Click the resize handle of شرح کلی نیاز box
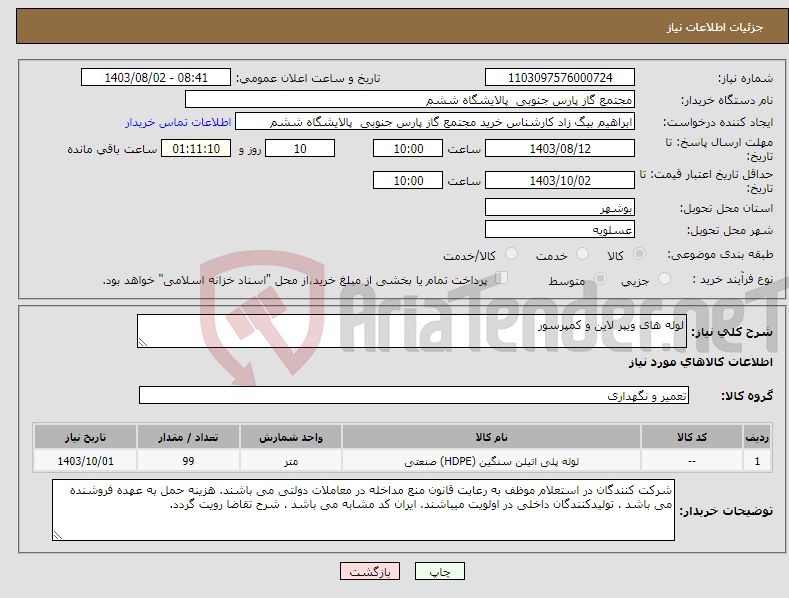The image size is (789, 598). point(143,342)
